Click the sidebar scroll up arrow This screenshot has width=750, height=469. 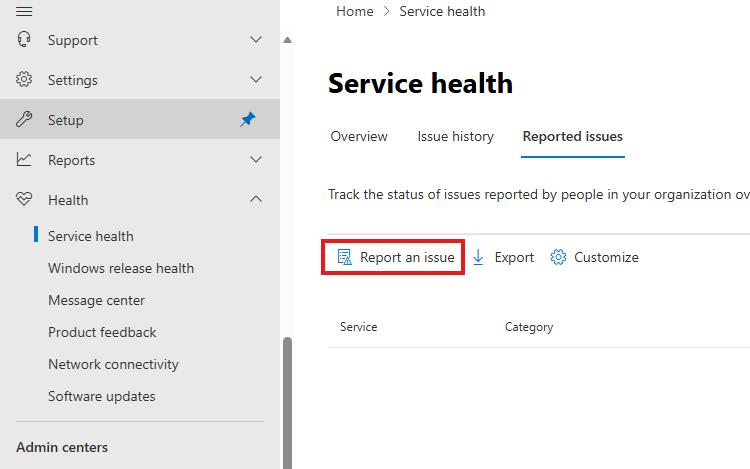[x=287, y=40]
